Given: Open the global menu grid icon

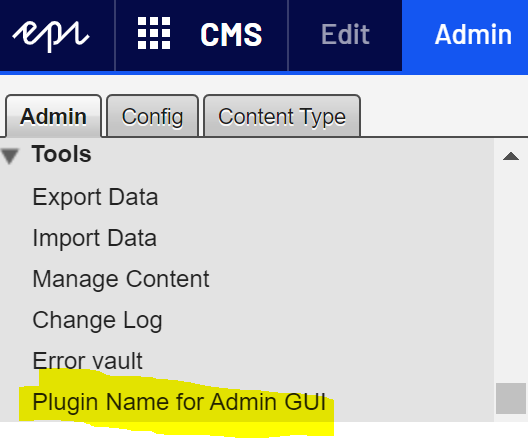Looking at the screenshot, I should pyautogui.click(x=154, y=33).
